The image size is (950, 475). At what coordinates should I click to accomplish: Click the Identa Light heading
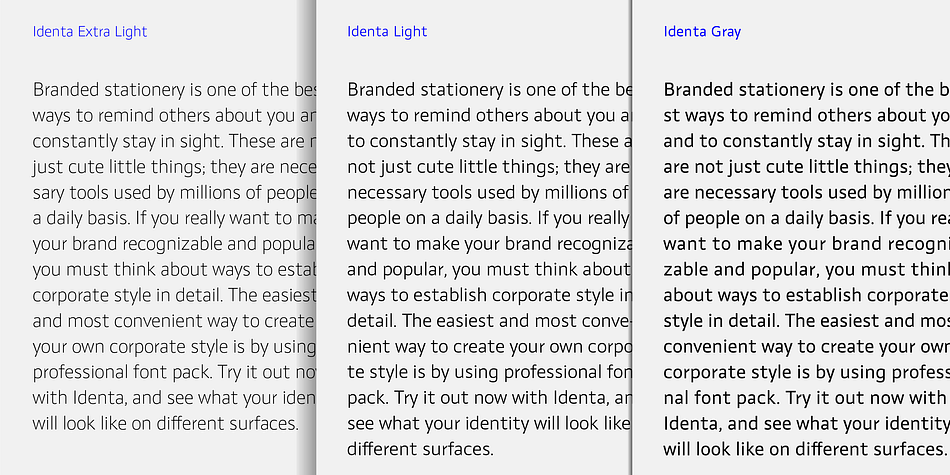pos(387,32)
